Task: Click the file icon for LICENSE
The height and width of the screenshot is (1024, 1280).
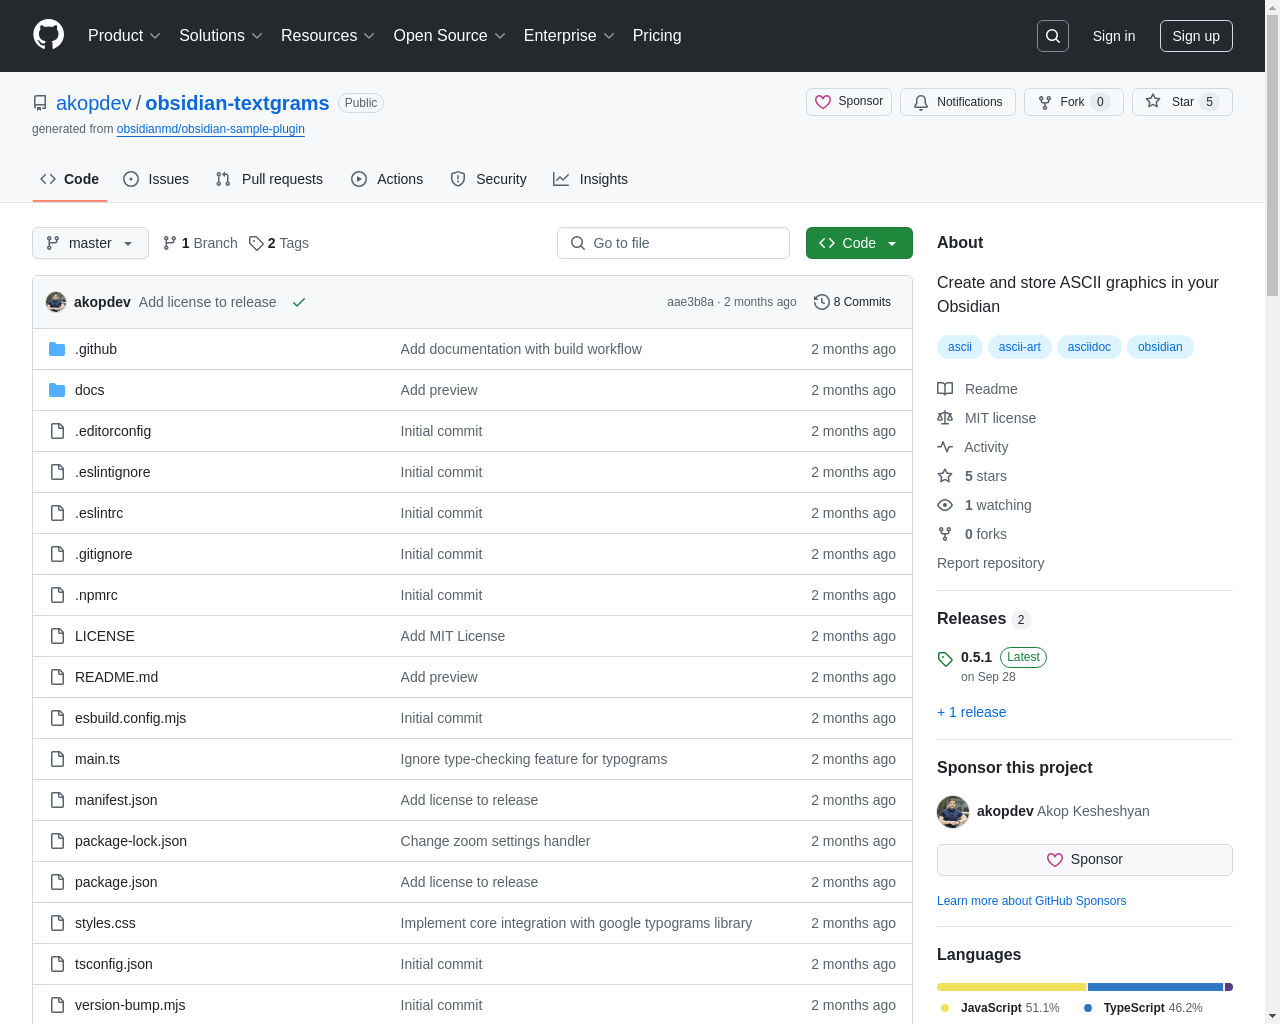Action: click(x=57, y=636)
